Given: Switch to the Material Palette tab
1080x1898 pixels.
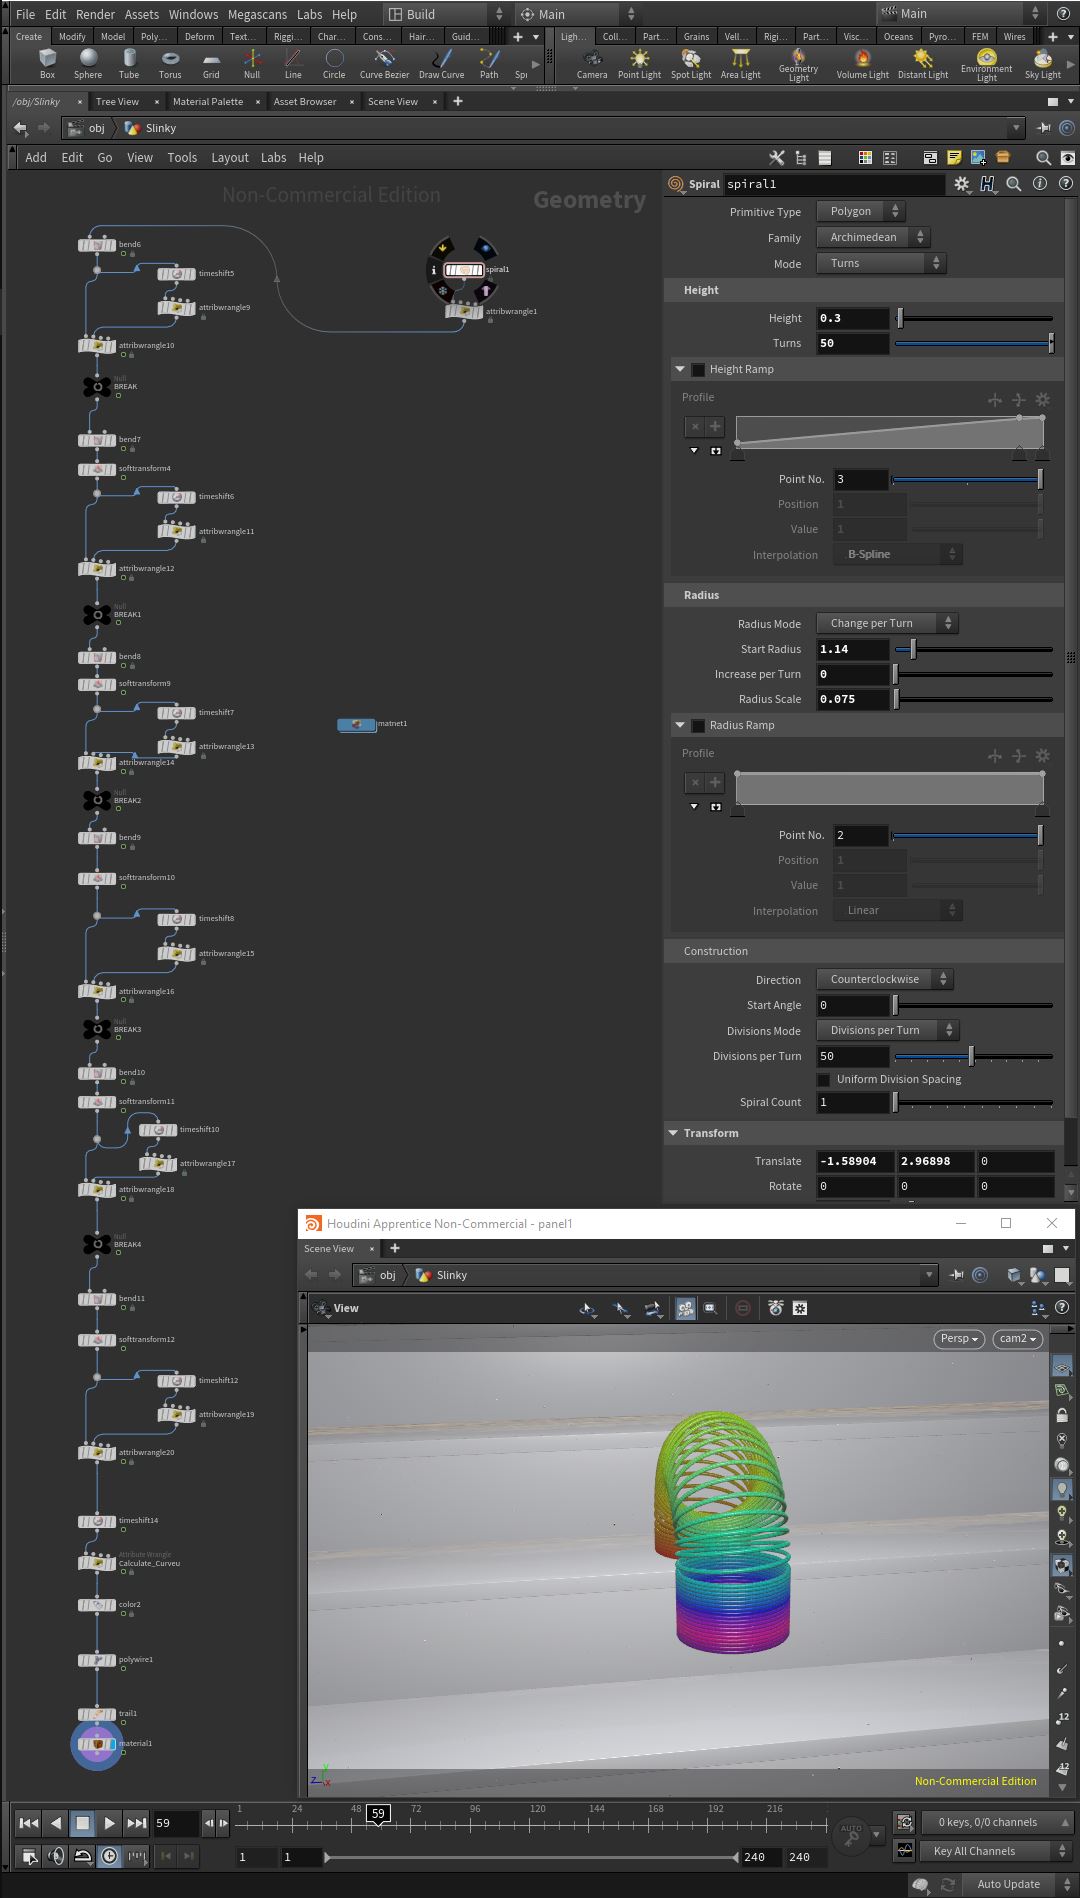Looking at the screenshot, I should (208, 101).
